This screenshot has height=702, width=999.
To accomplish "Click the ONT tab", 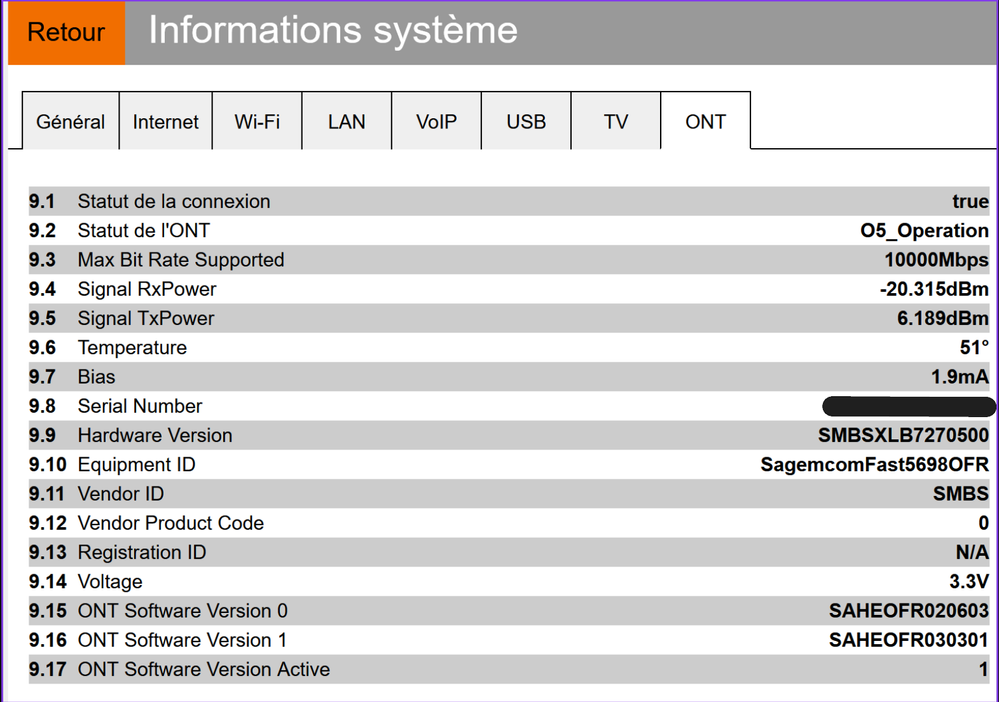I will pyautogui.click(x=705, y=122).
